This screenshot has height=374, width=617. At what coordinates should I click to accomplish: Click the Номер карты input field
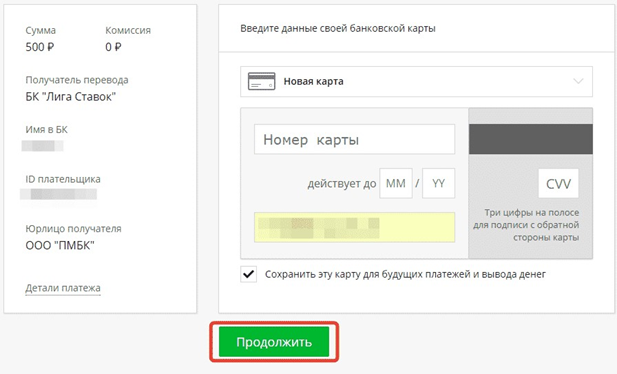355,139
